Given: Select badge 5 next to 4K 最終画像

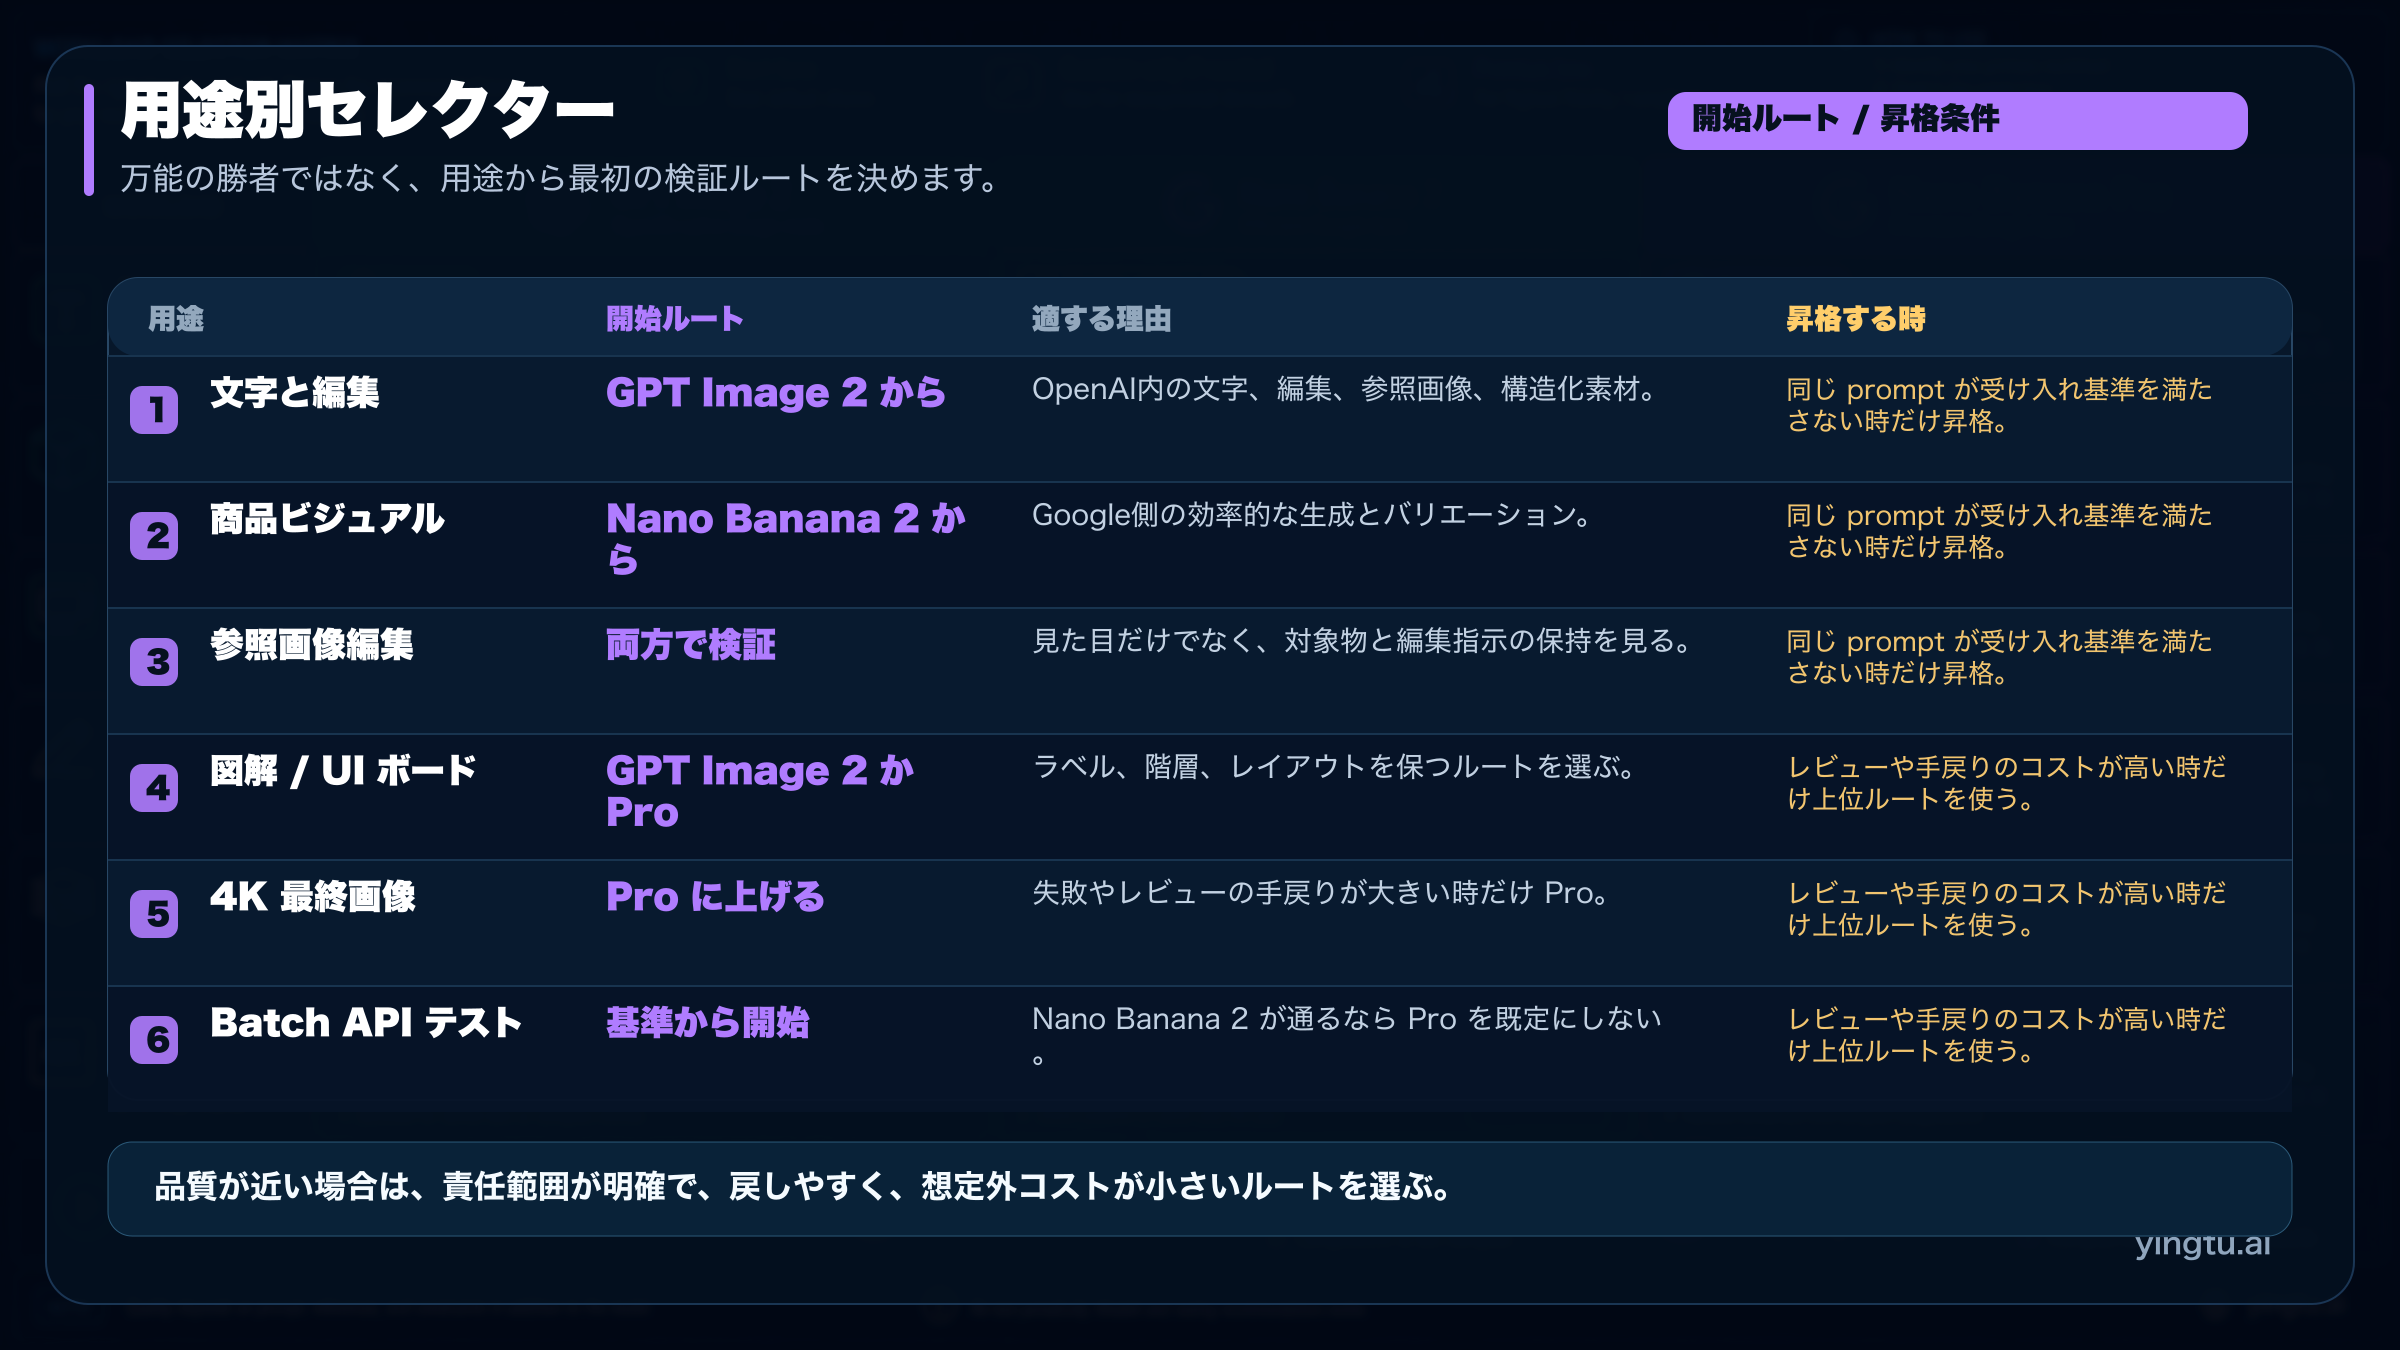Looking at the screenshot, I should click(x=155, y=914).
